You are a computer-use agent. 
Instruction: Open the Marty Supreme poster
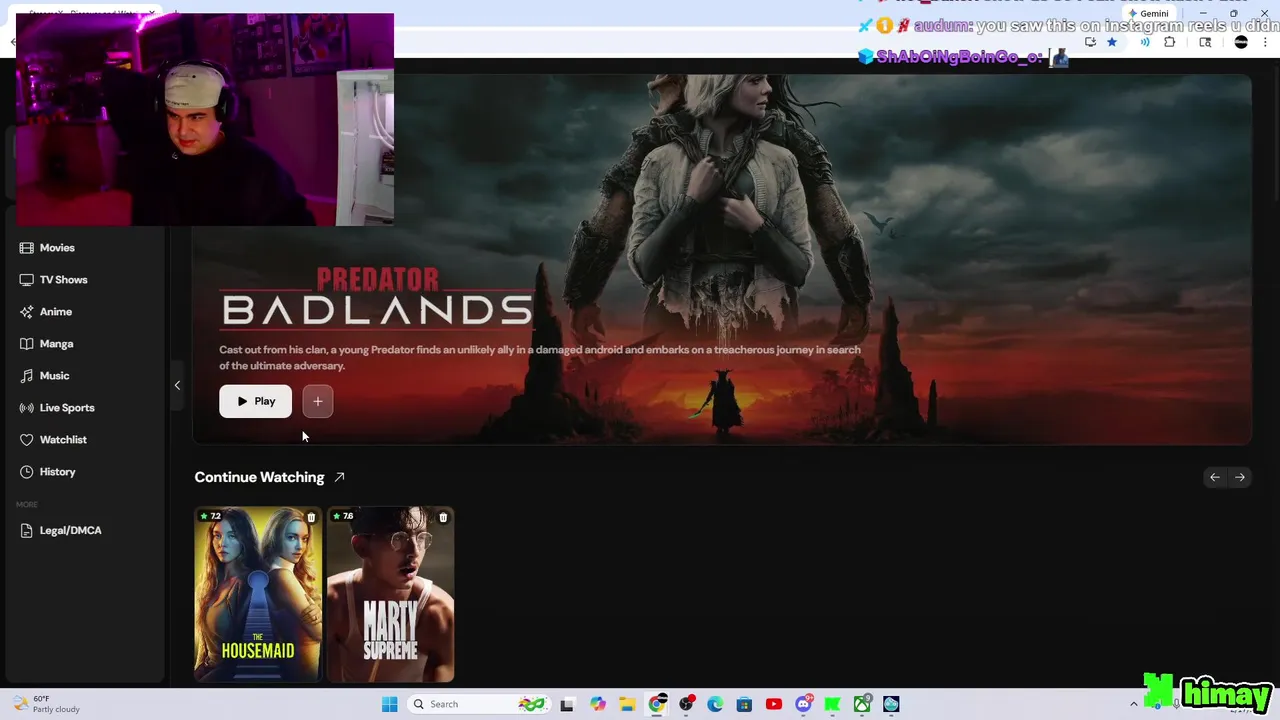[390, 595]
